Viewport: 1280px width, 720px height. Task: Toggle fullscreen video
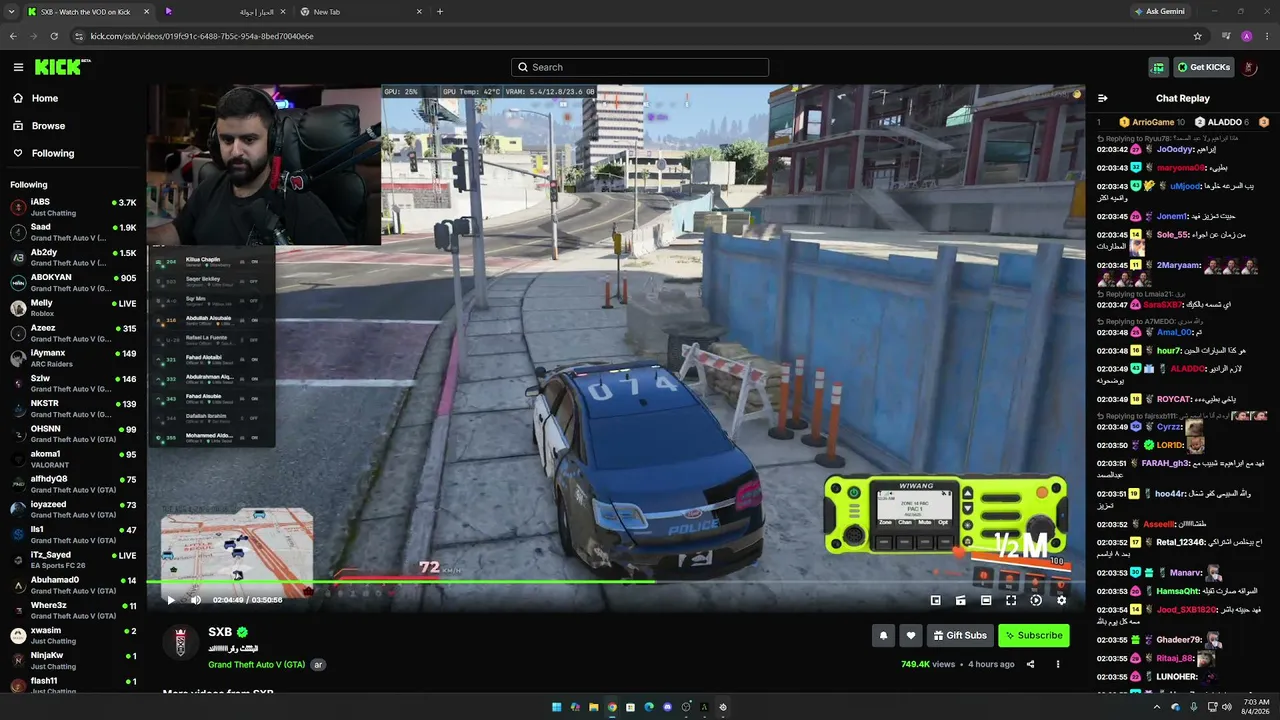[x=1011, y=600]
